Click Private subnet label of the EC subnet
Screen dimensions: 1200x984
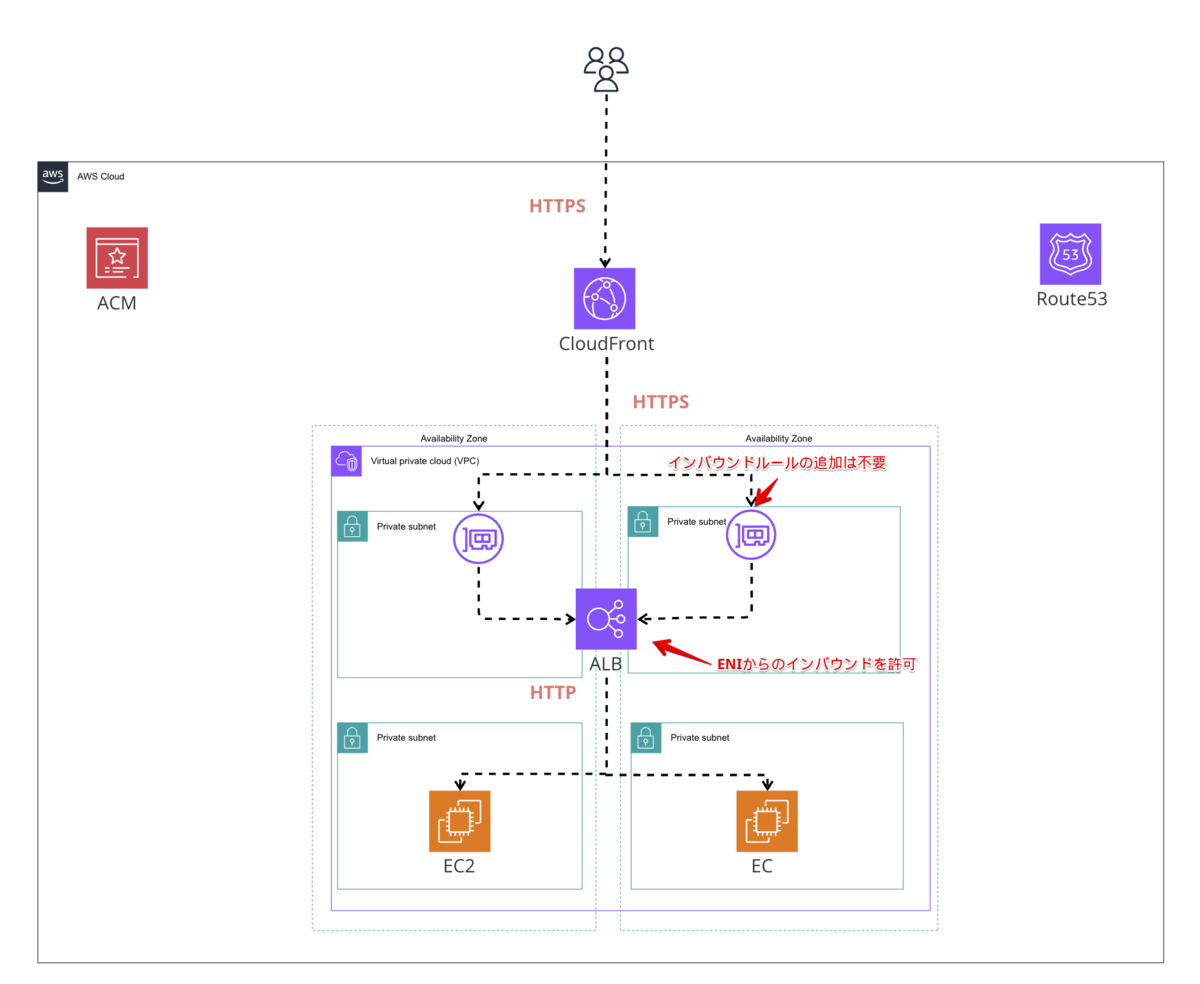pyautogui.click(x=700, y=738)
